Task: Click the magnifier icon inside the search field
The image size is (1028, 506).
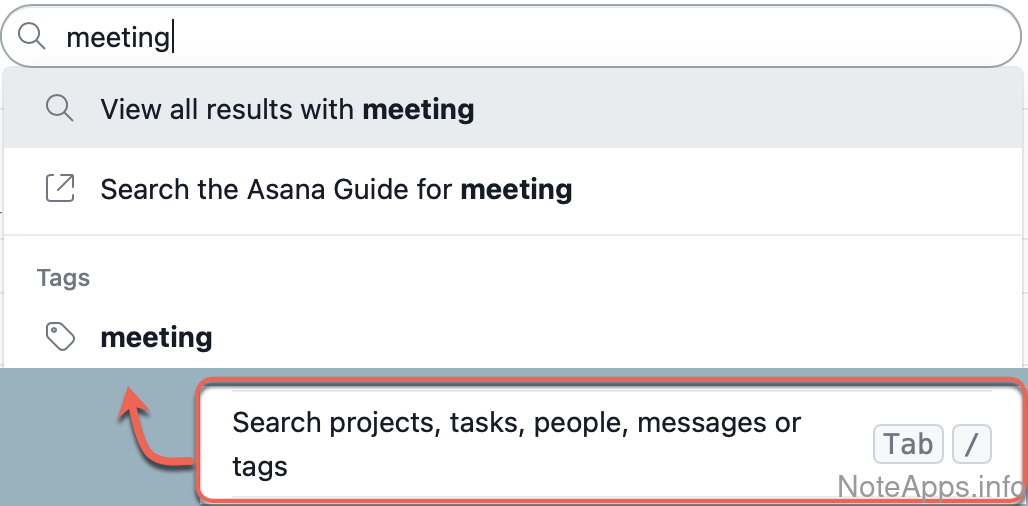Action: [33, 37]
